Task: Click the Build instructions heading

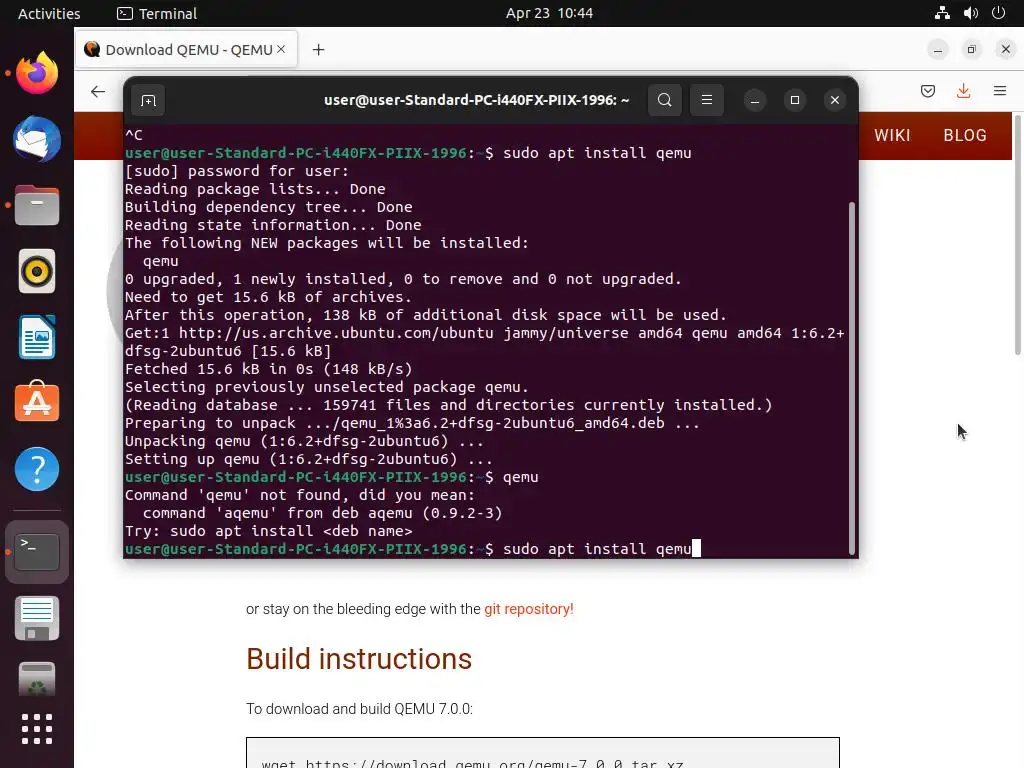Action: [x=359, y=658]
